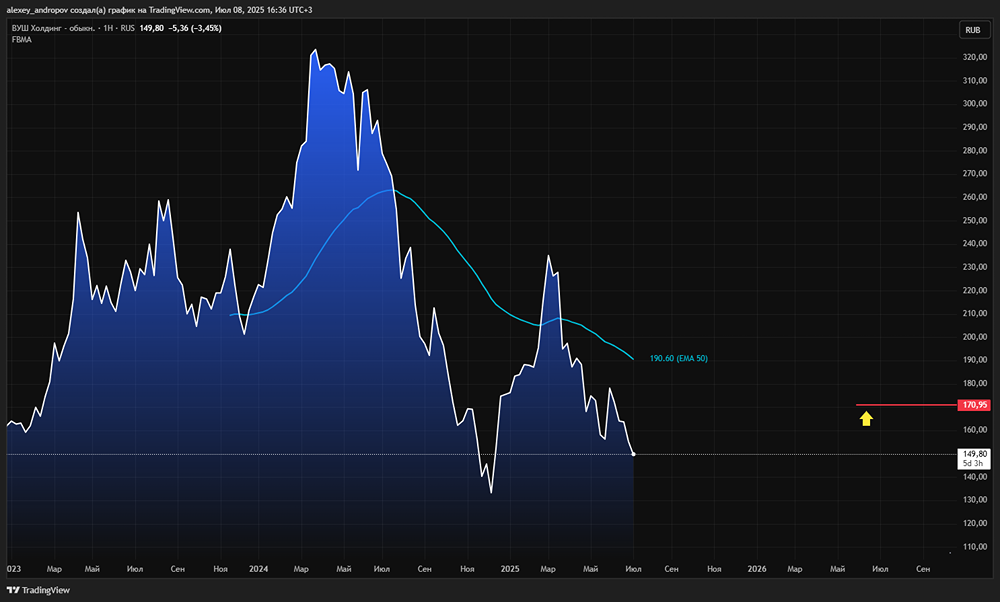Click the 220,00 price axis label
Screen dimensions: 1000x602
(x=974, y=290)
